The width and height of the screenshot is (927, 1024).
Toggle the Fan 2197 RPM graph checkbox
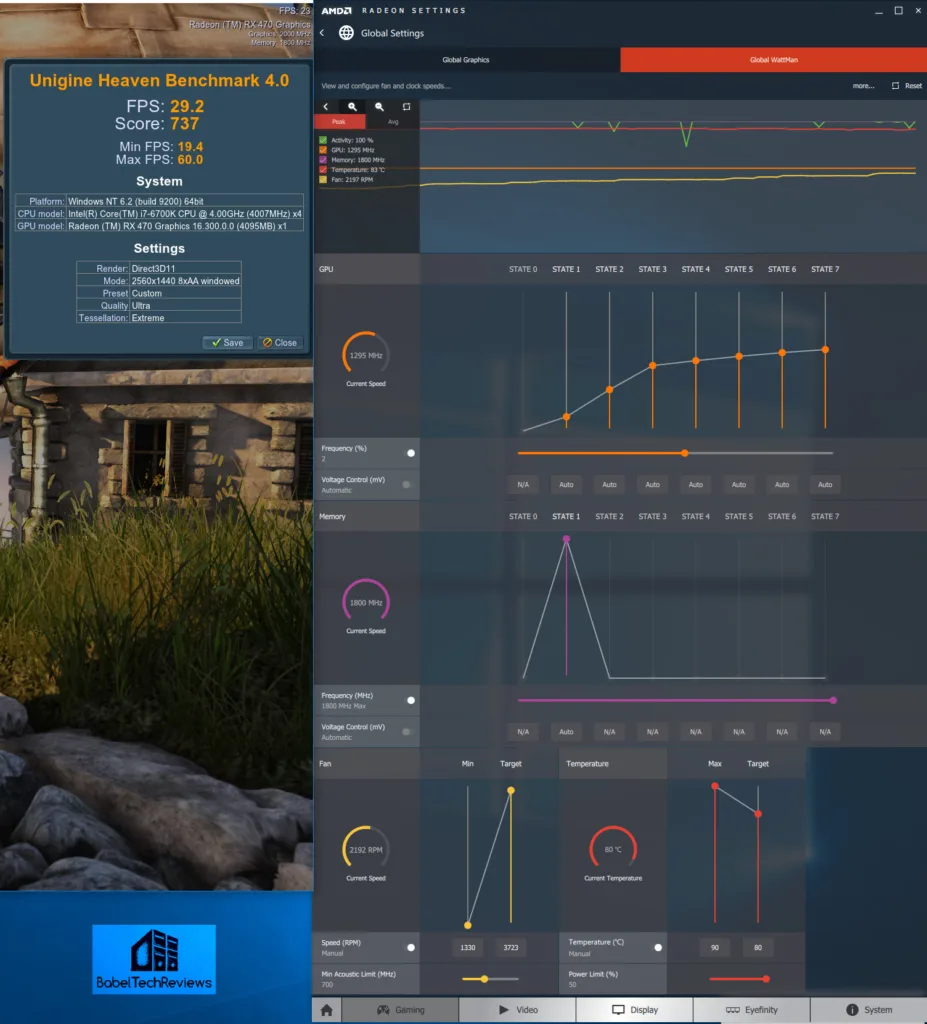pos(323,179)
